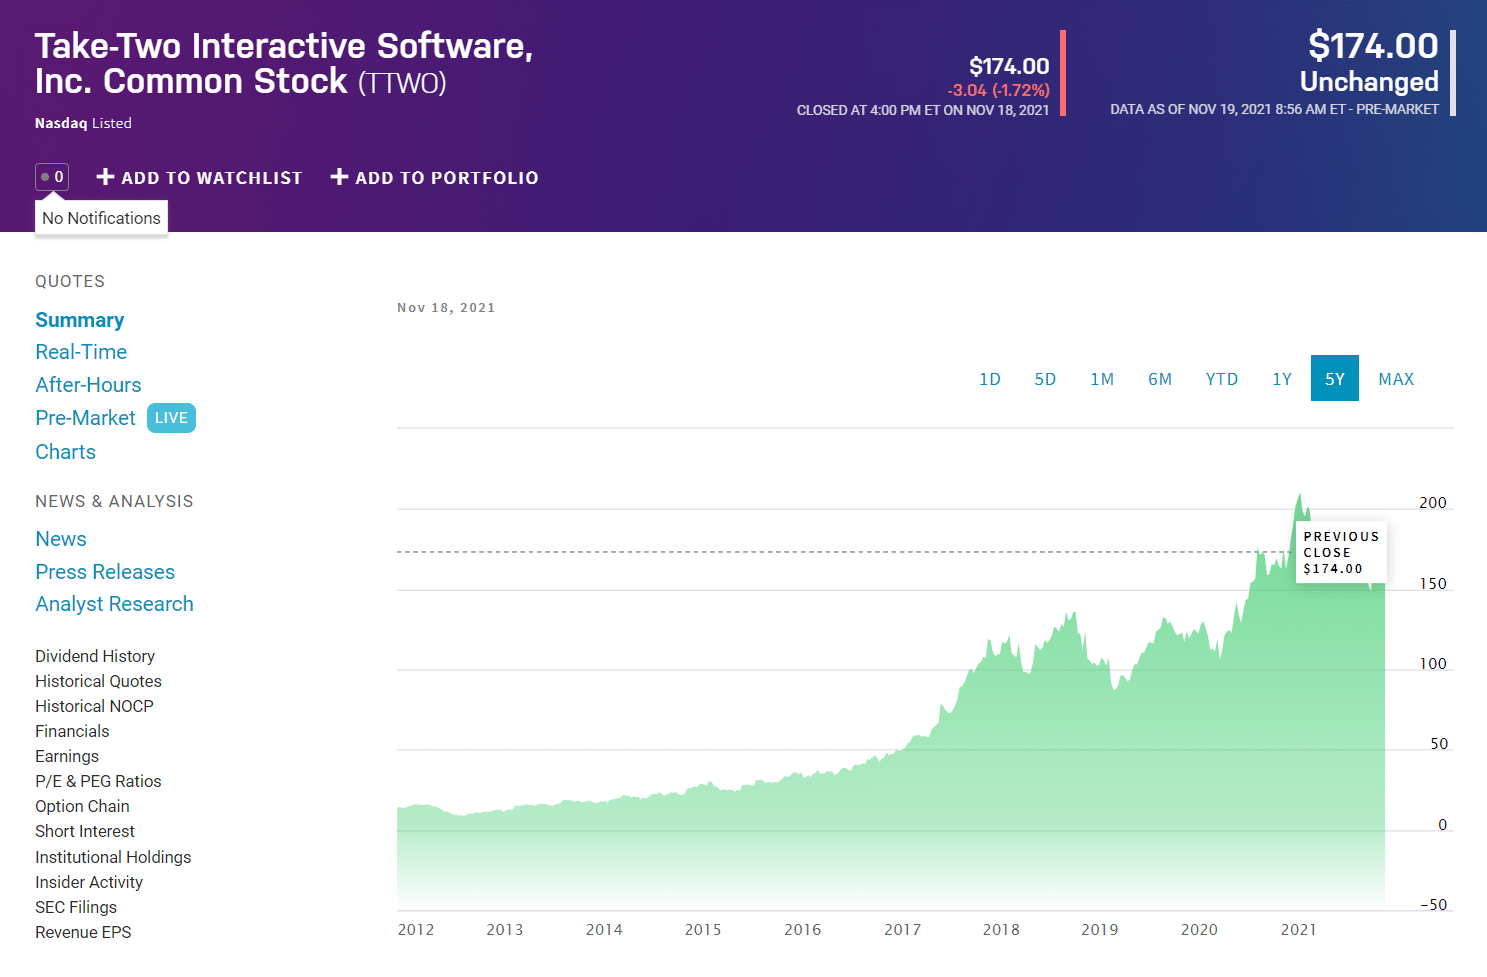Open Analyst Research
Image resolution: width=1487 pixels, height=977 pixels.
point(114,604)
